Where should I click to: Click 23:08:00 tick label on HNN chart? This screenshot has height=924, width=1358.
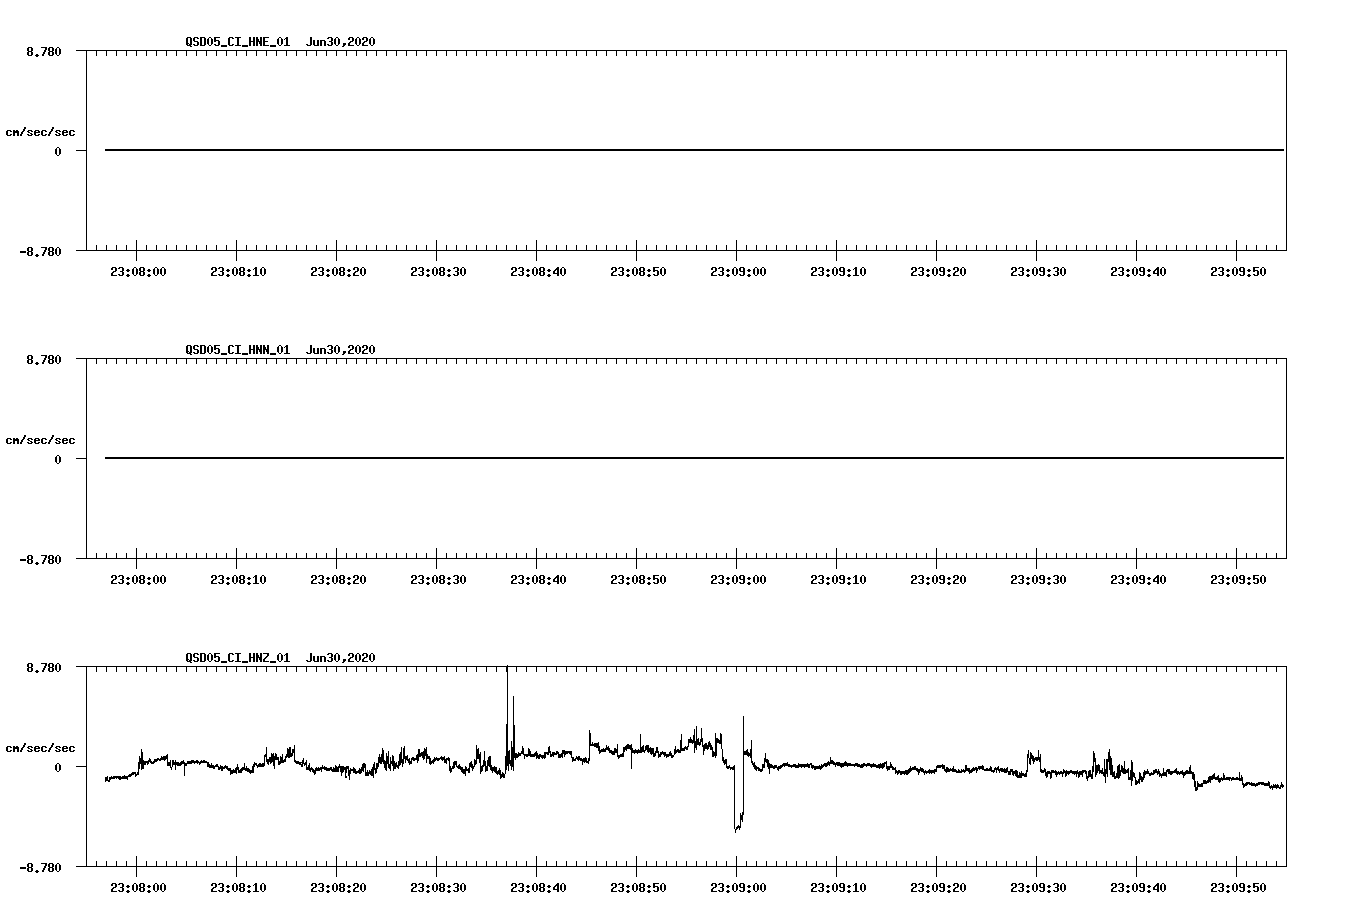click(x=138, y=580)
